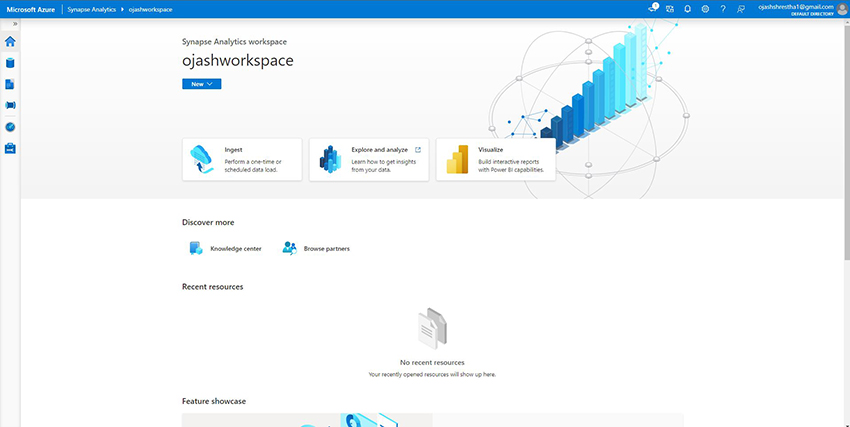
Task: Open the user account avatar
Action: 842,9
